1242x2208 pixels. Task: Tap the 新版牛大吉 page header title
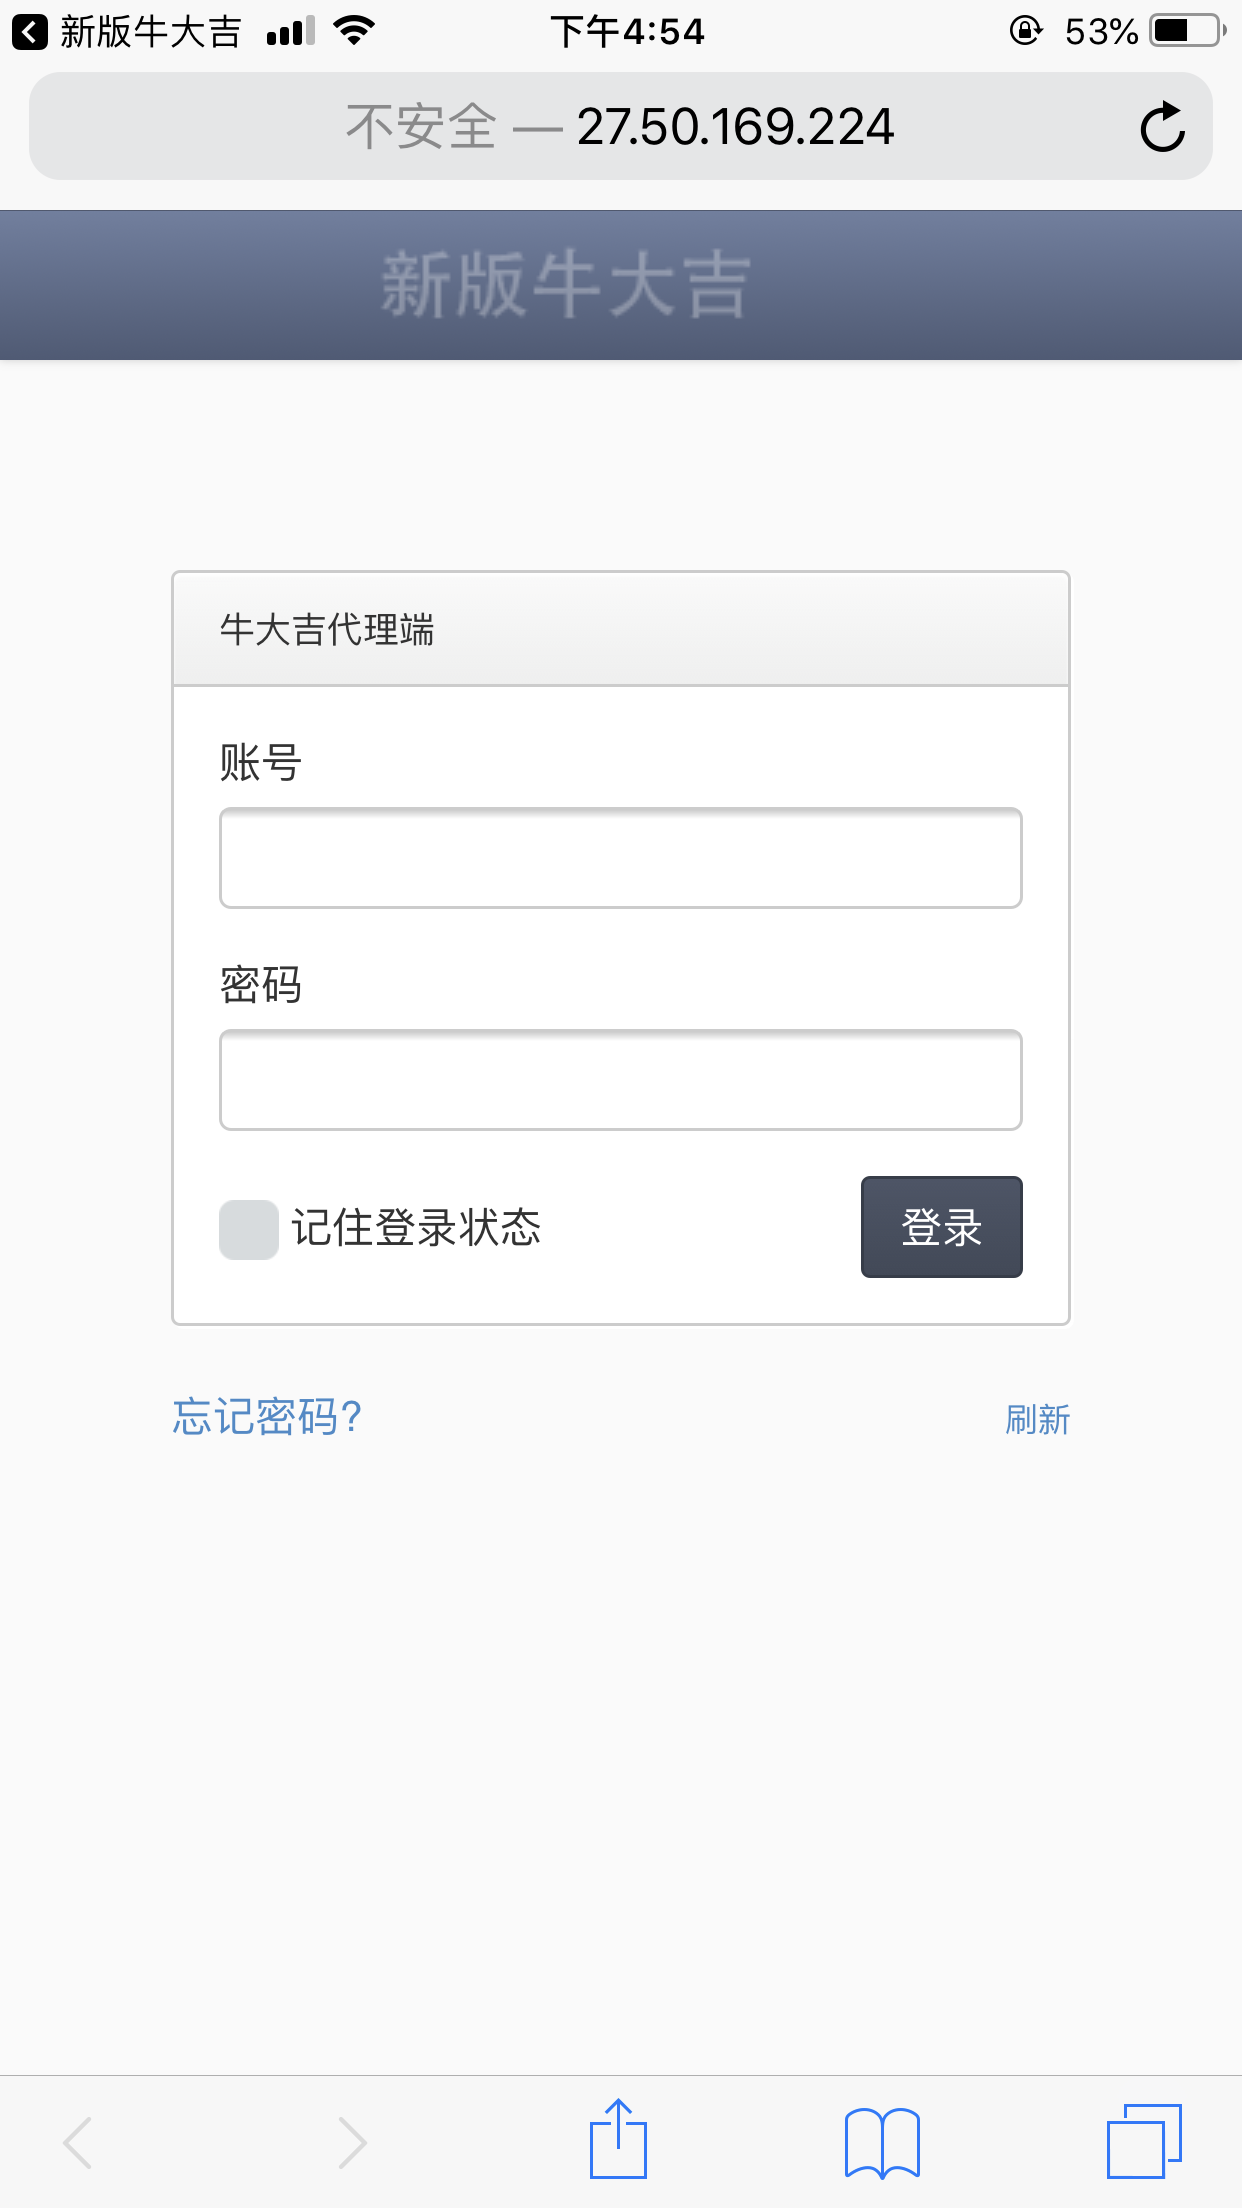565,285
